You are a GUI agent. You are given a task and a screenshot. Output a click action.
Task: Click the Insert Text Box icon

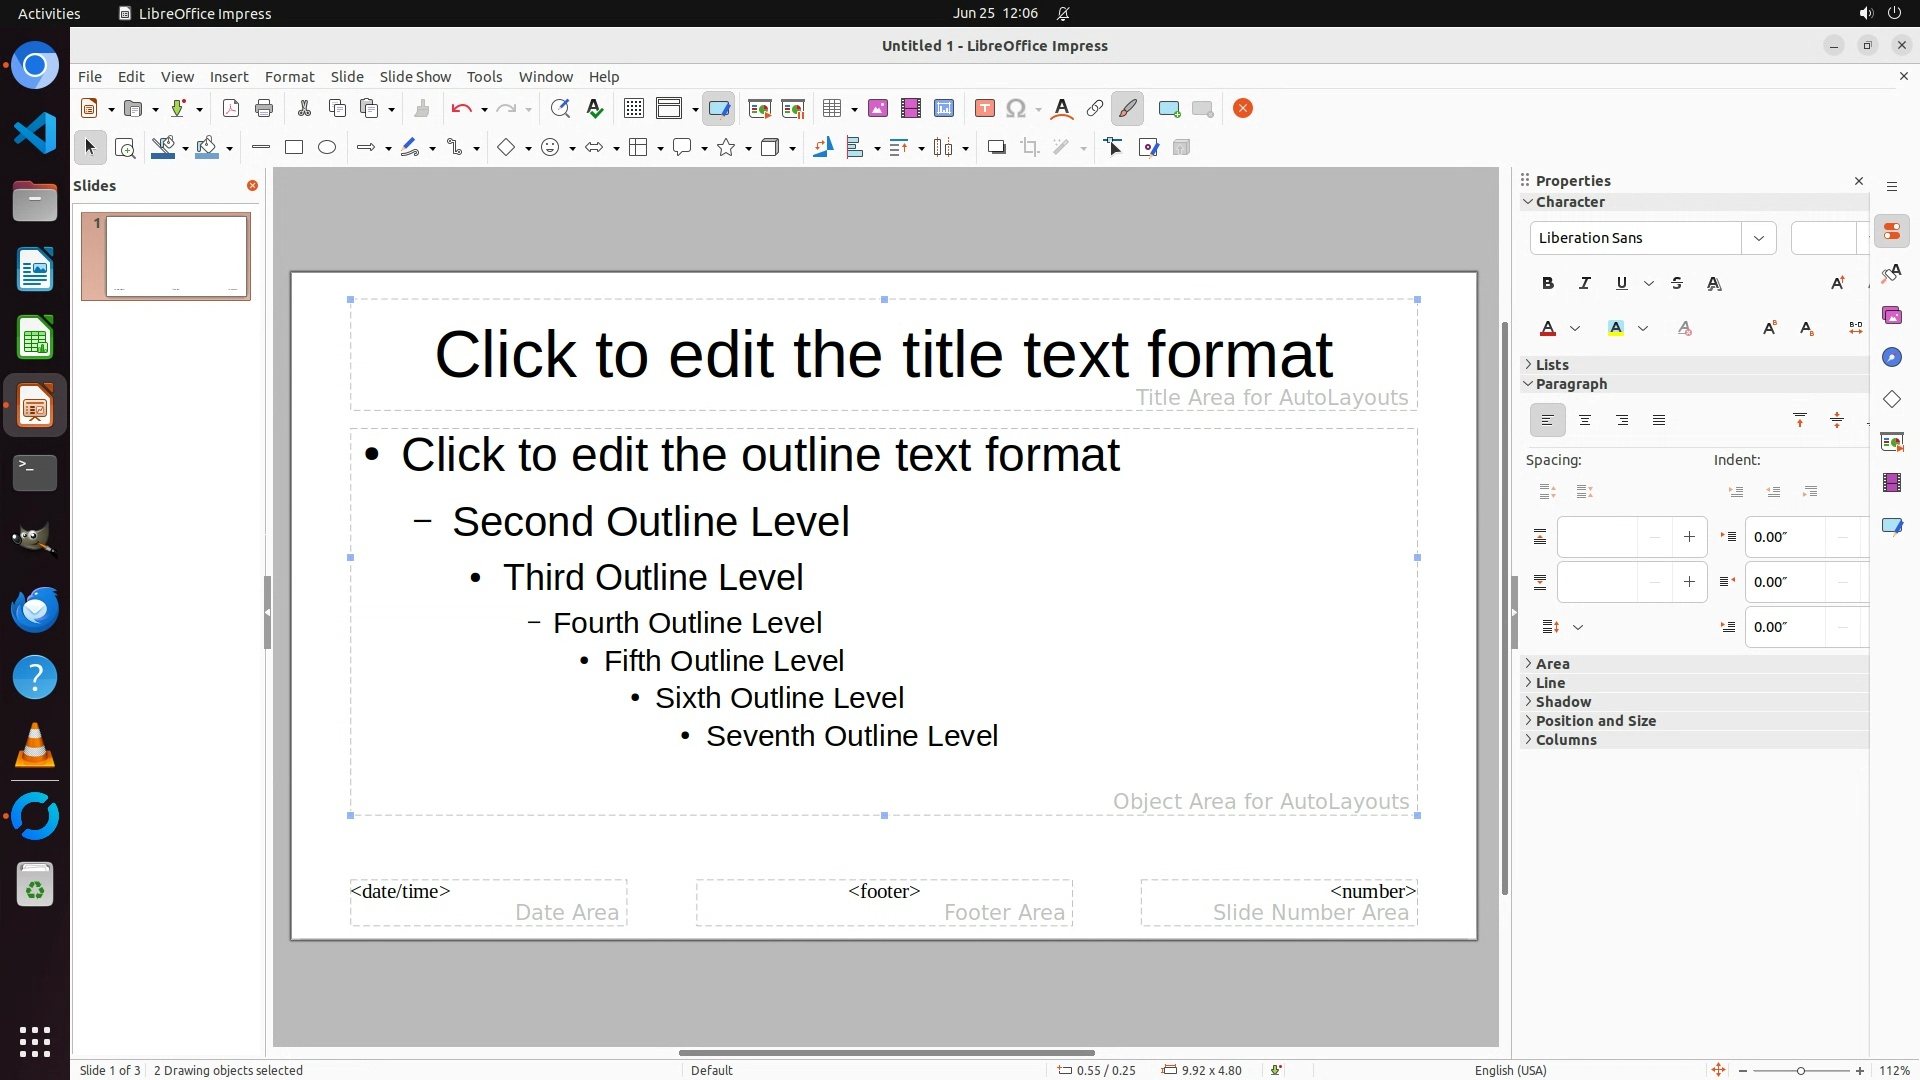pyautogui.click(x=984, y=109)
